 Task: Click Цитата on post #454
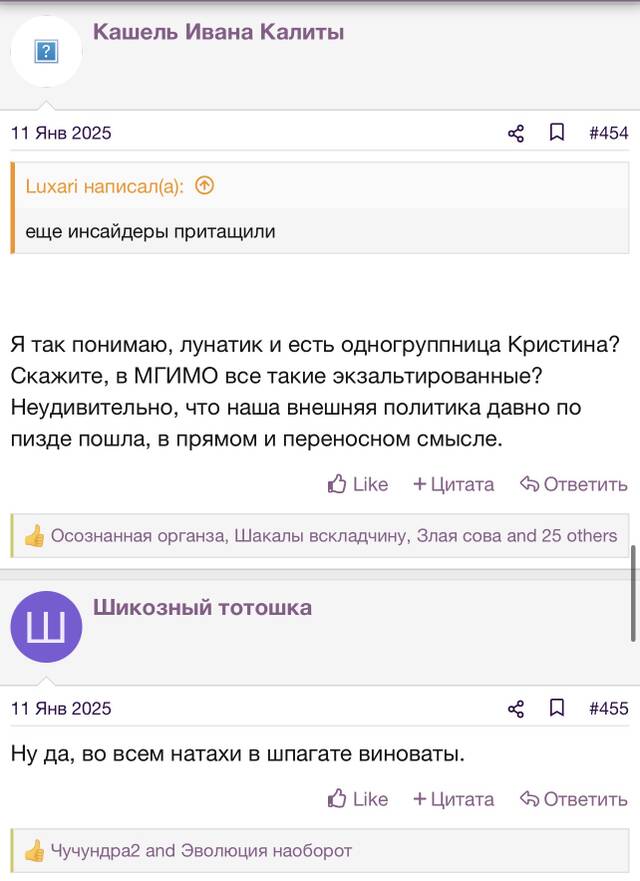tap(453, 484)
